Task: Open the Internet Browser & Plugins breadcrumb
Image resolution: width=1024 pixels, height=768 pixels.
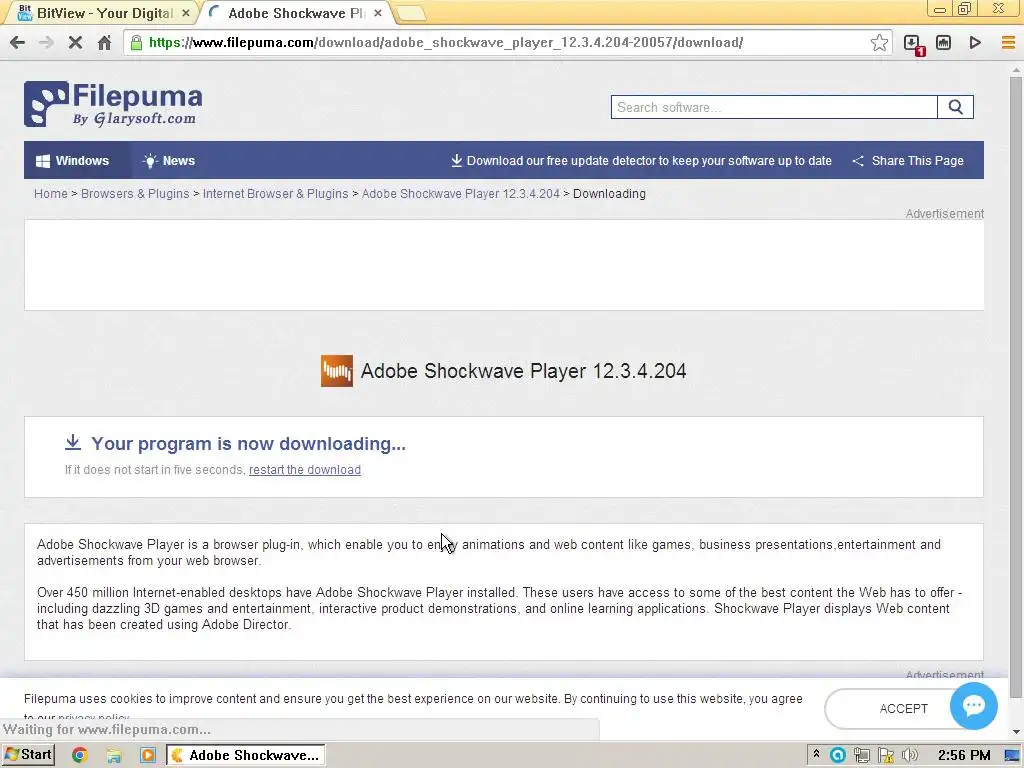Action: 276,194
